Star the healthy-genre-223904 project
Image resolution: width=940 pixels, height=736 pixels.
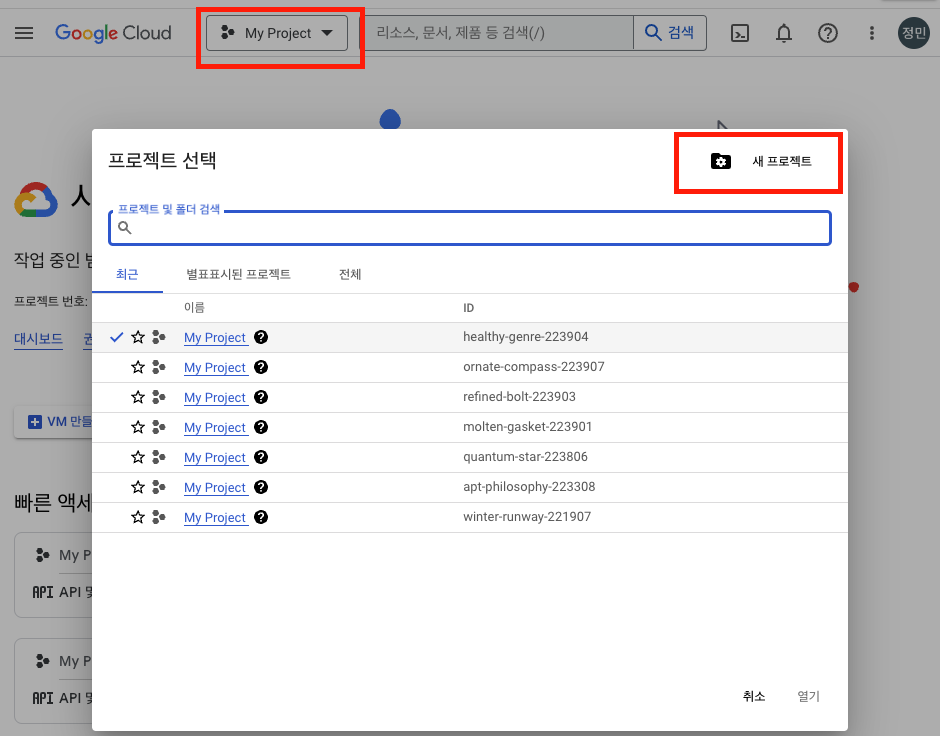138,337
